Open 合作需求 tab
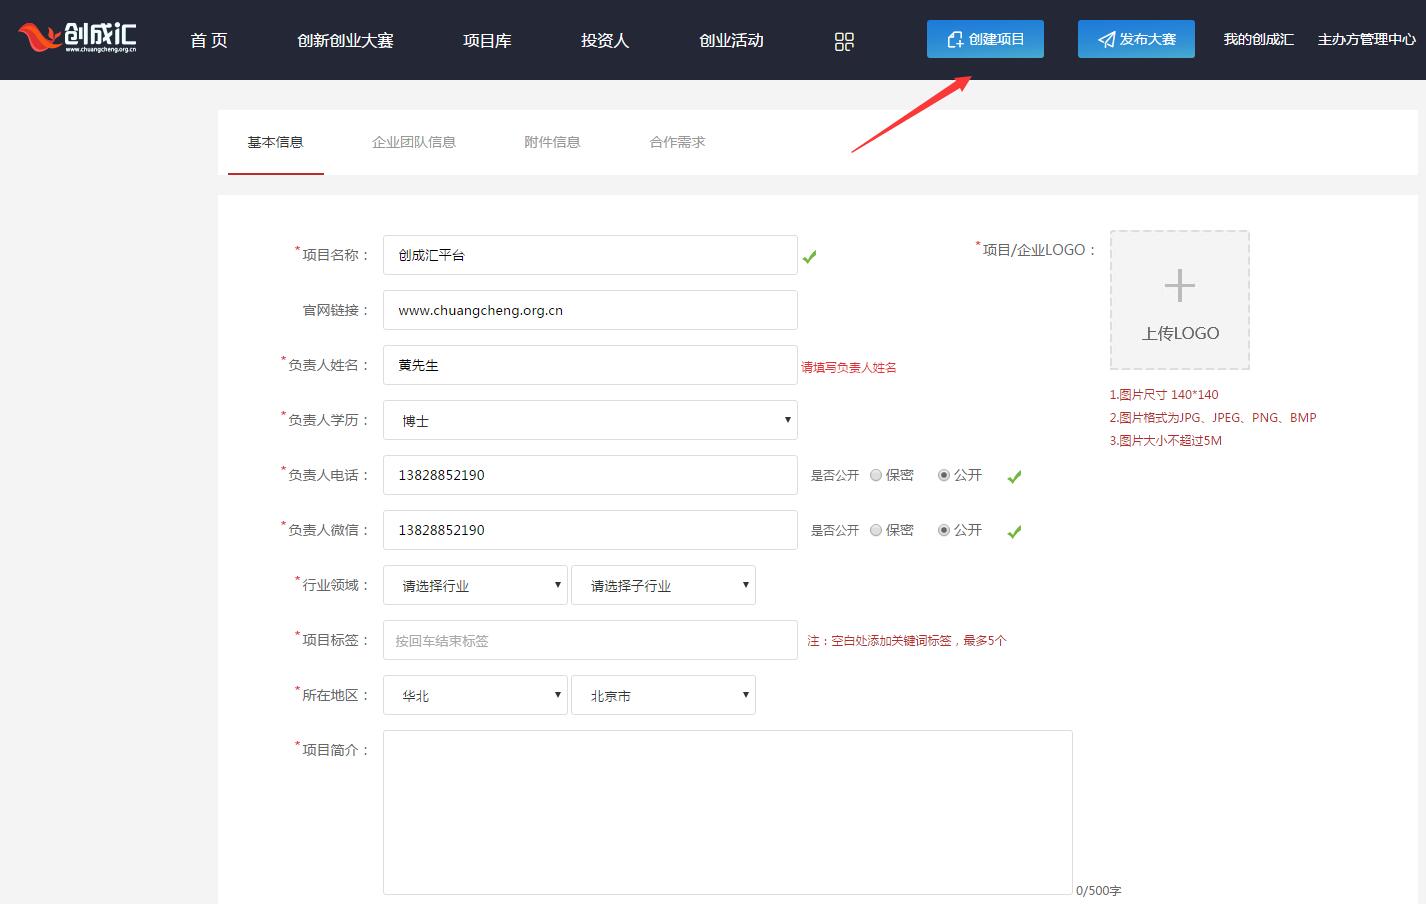Screen dimensions: 1426x904 click(x=677, y=142)
